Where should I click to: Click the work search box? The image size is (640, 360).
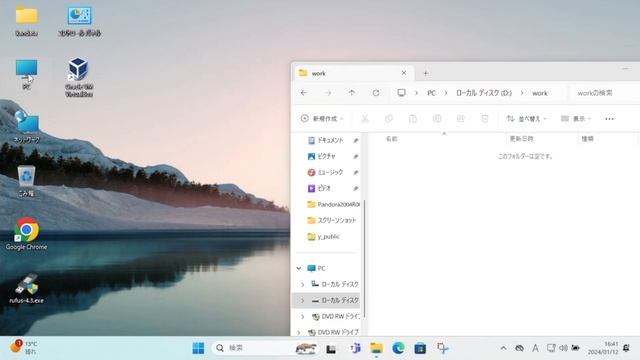[604, 93]
